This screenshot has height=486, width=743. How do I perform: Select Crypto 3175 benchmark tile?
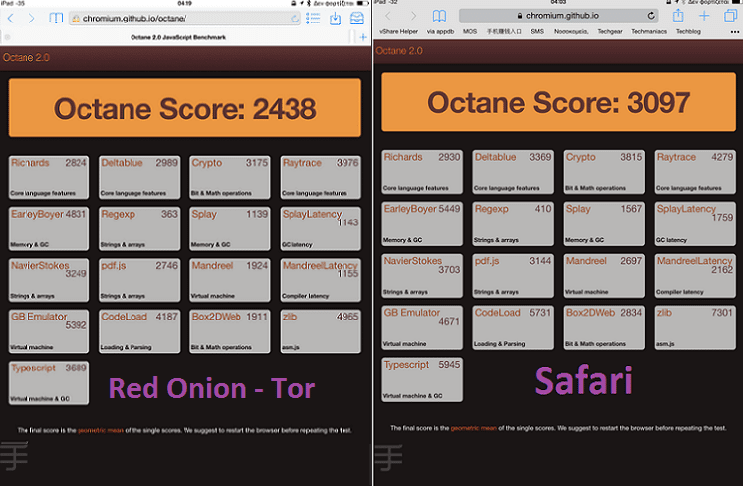coord(230,177)
